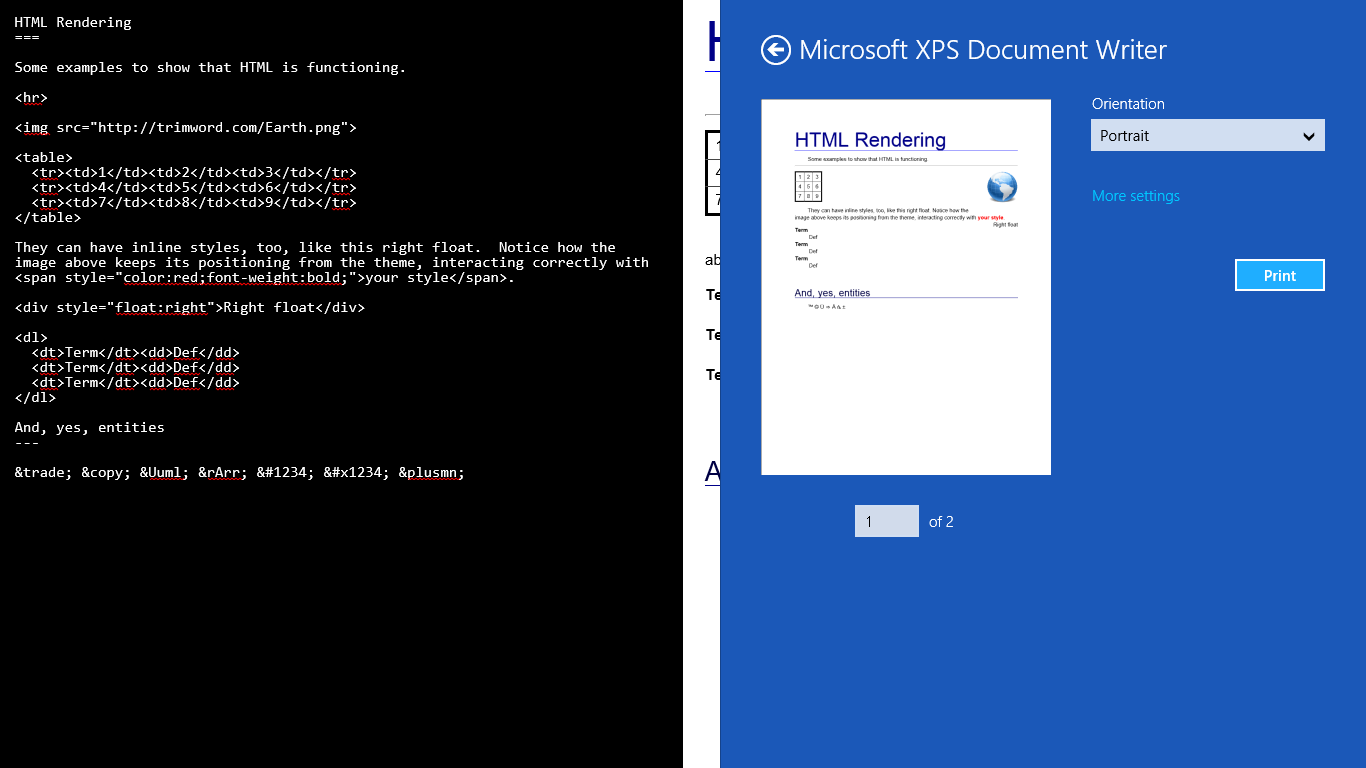1366x768 pixels.
Task: Open the More settings link
Action: click(1135, 196)
